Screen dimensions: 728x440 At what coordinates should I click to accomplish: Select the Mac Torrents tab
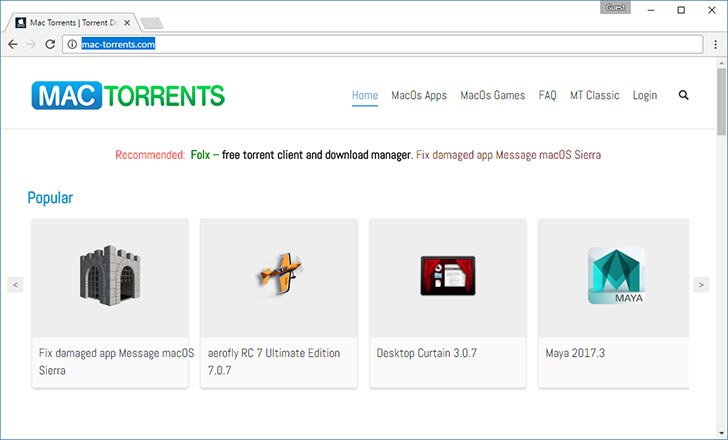(72, 22)
